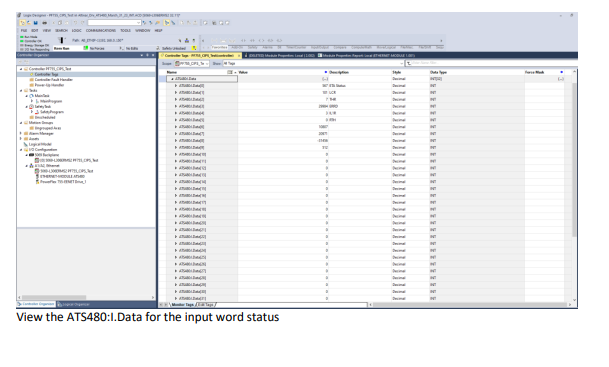Collapse the I/O Configuration tree node
This screenshot has width=609, height=367.
[21, 150]
